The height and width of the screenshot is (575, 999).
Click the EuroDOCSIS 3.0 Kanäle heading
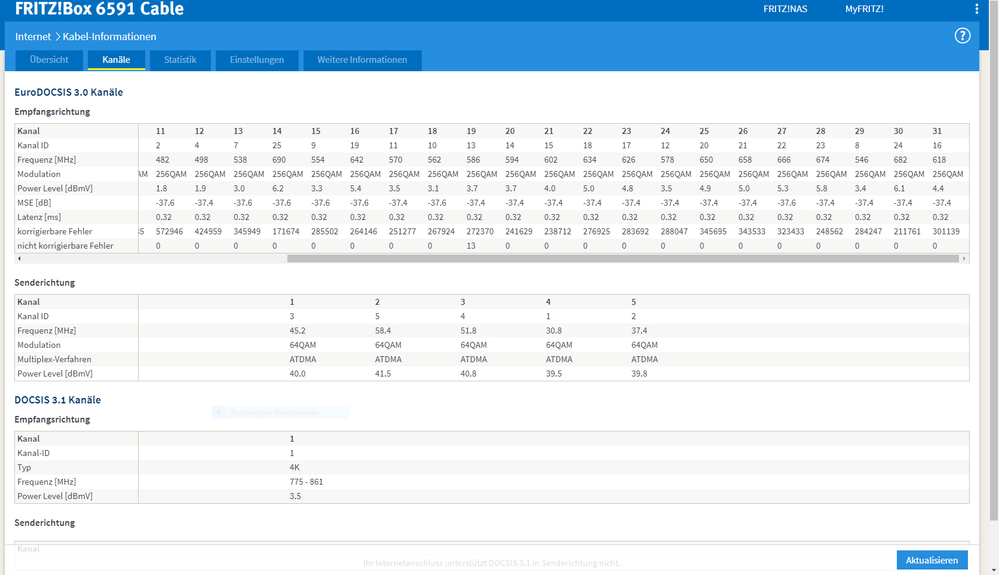(x=68, y=92)
